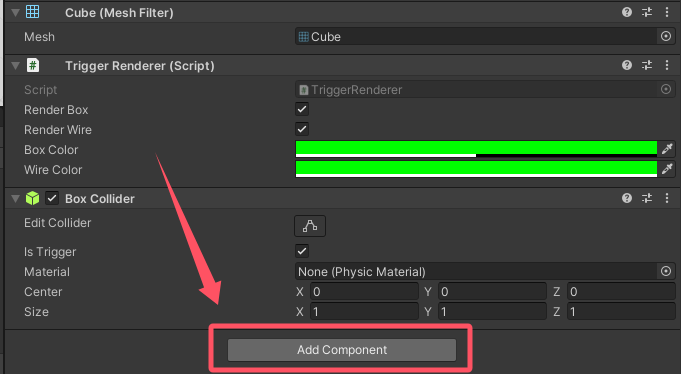Open the Mesh Filter component options menu
Viewport: 681px width, 374px height.
click(x=667, y=12)
